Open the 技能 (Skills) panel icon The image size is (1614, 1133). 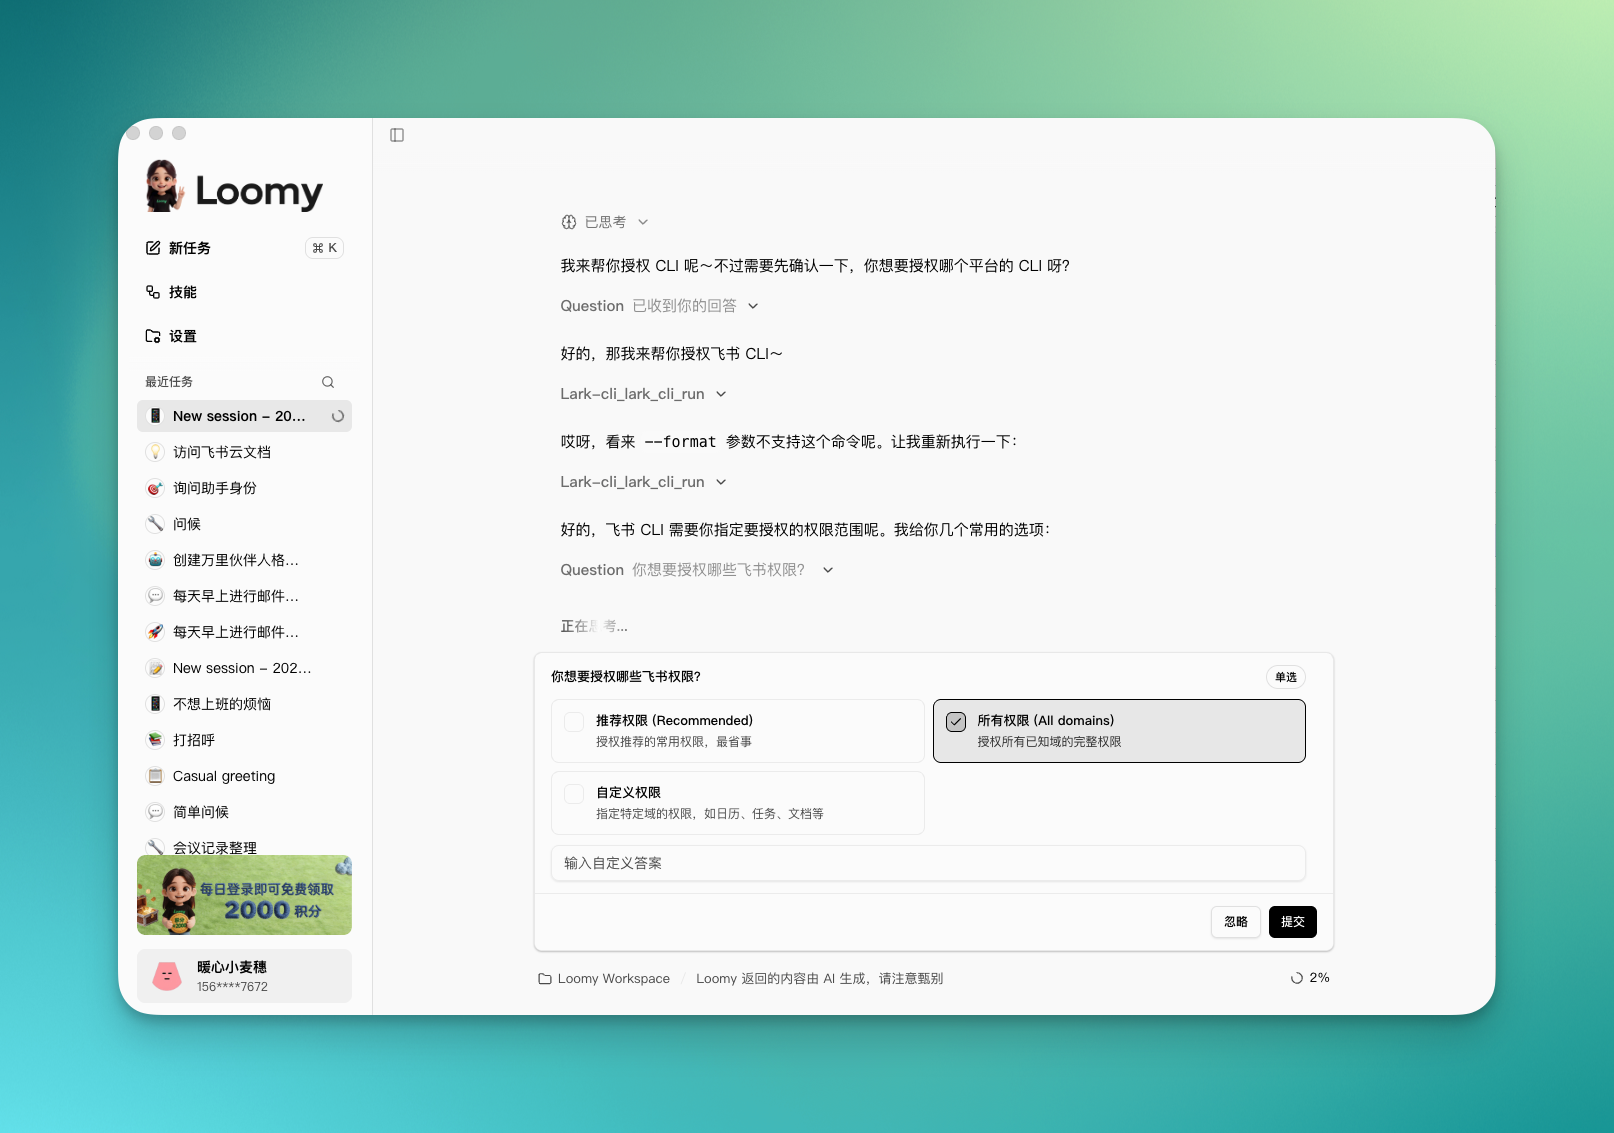[x=153, y=292]
